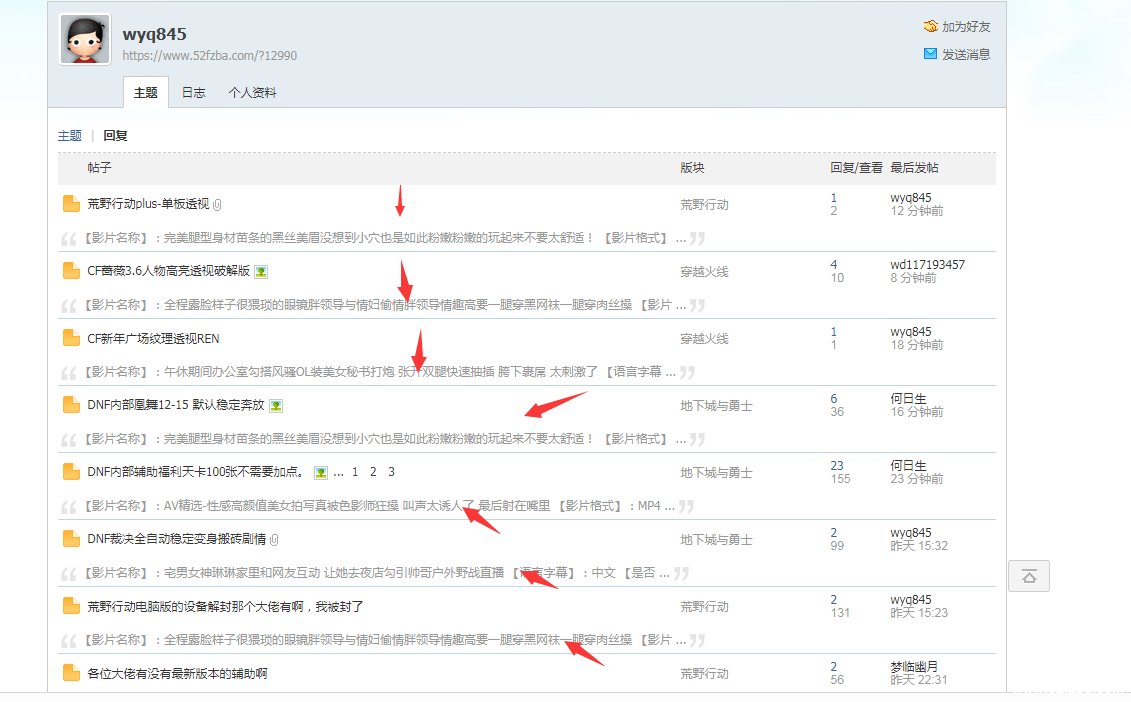This screenshot has width=1131, height=702.
Task: Click the 加为好友 text link
Action: point(966,27)
